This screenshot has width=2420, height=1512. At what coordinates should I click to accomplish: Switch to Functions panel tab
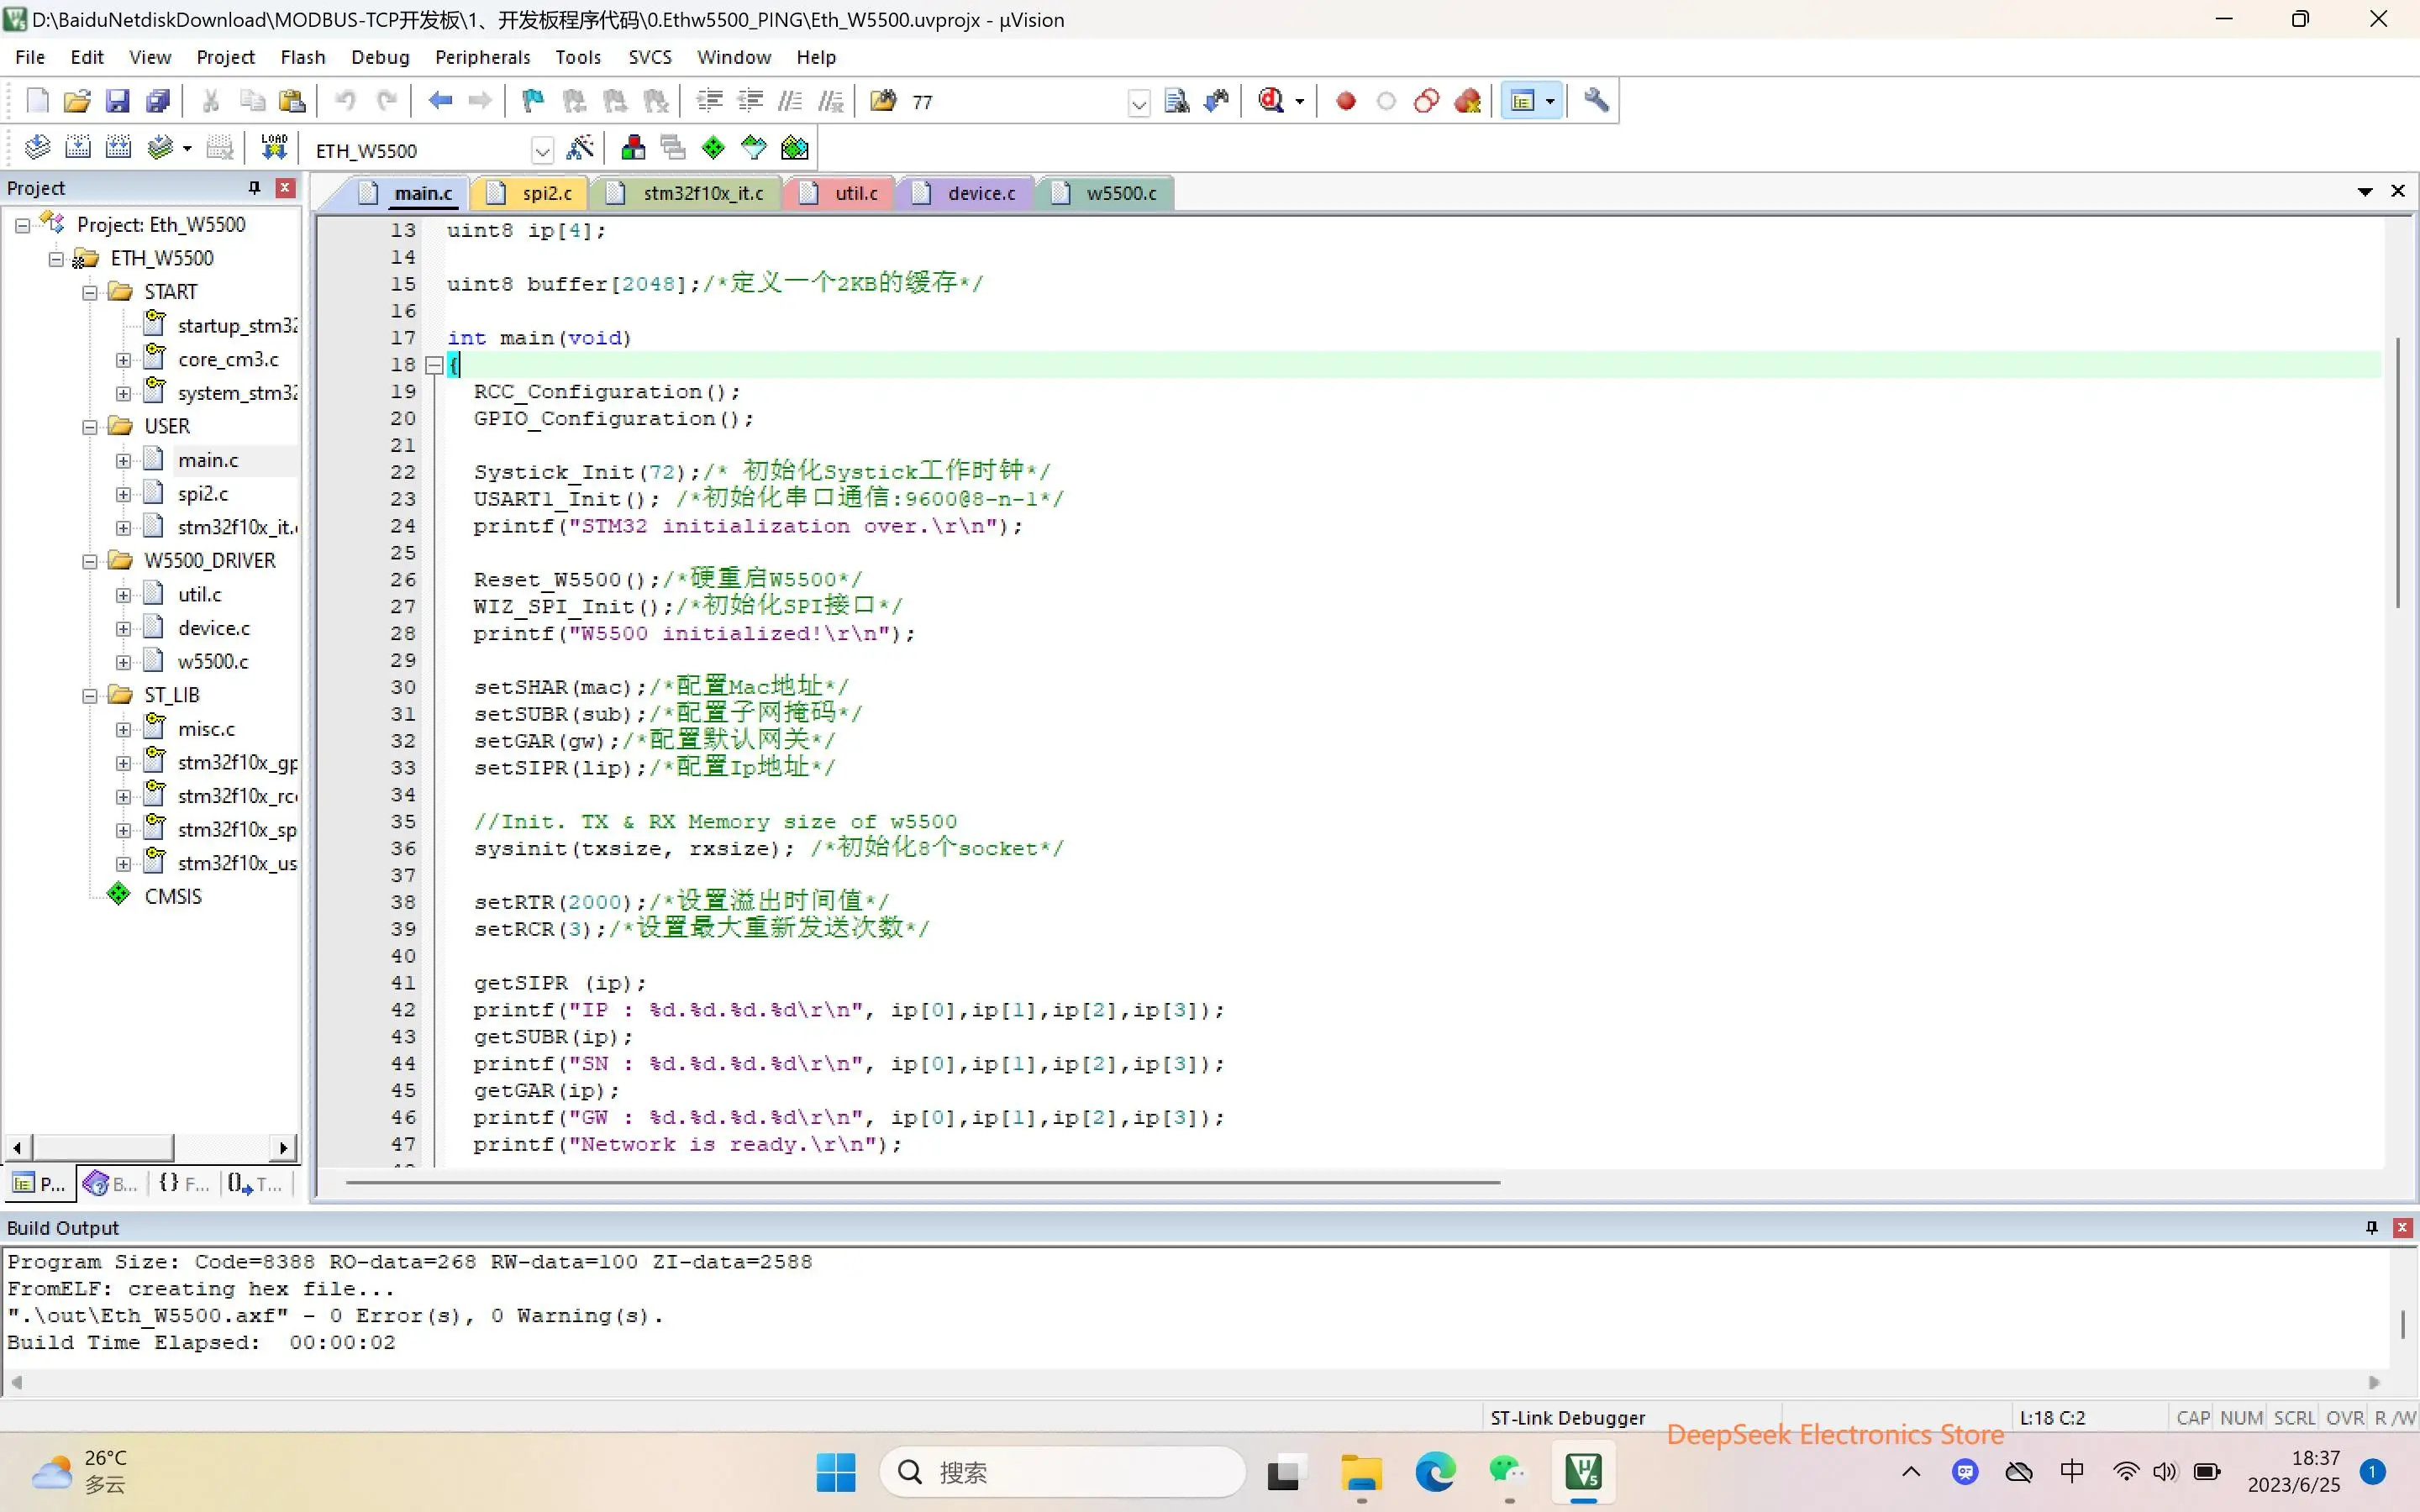pyautogui.click(x=184, y=1184)
